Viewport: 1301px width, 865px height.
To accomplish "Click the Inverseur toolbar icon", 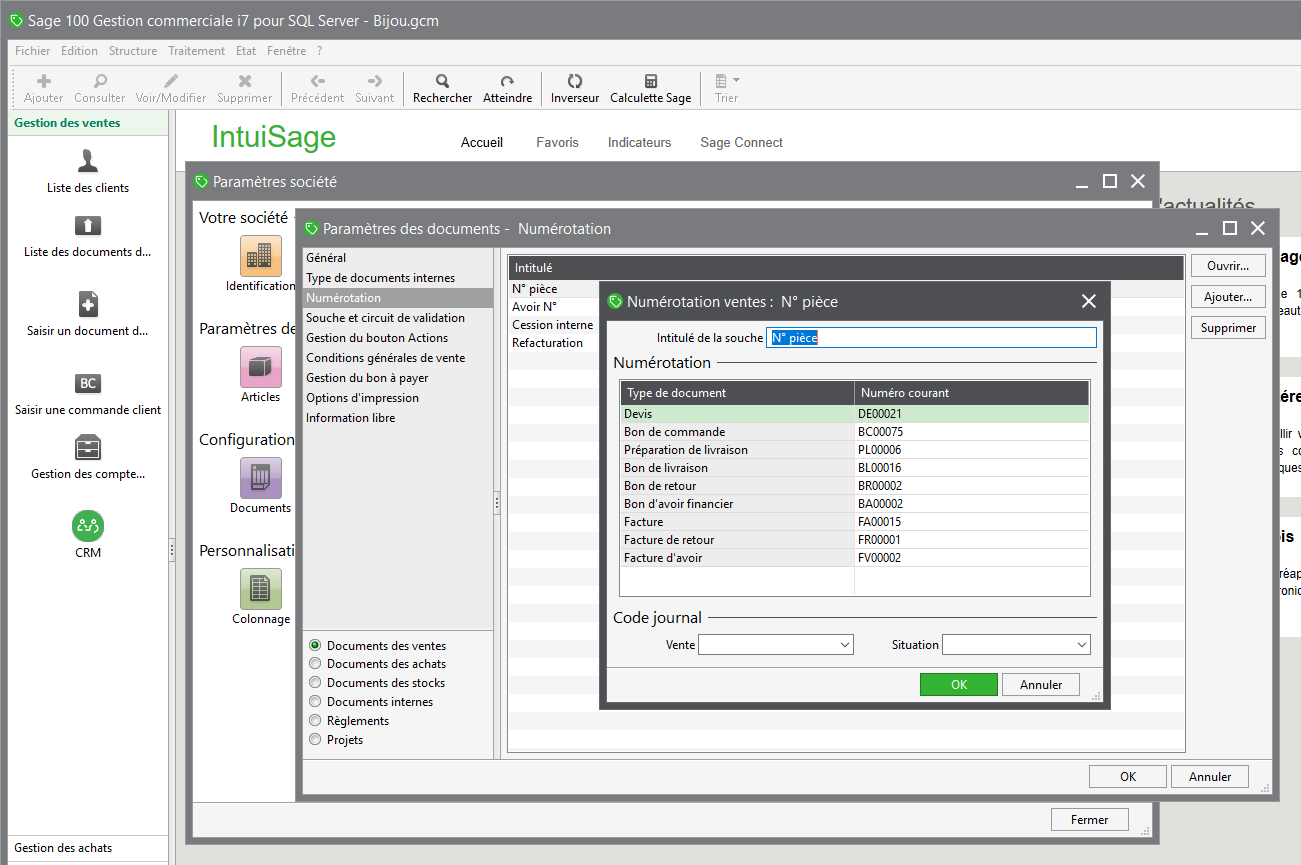I will 575,81.
